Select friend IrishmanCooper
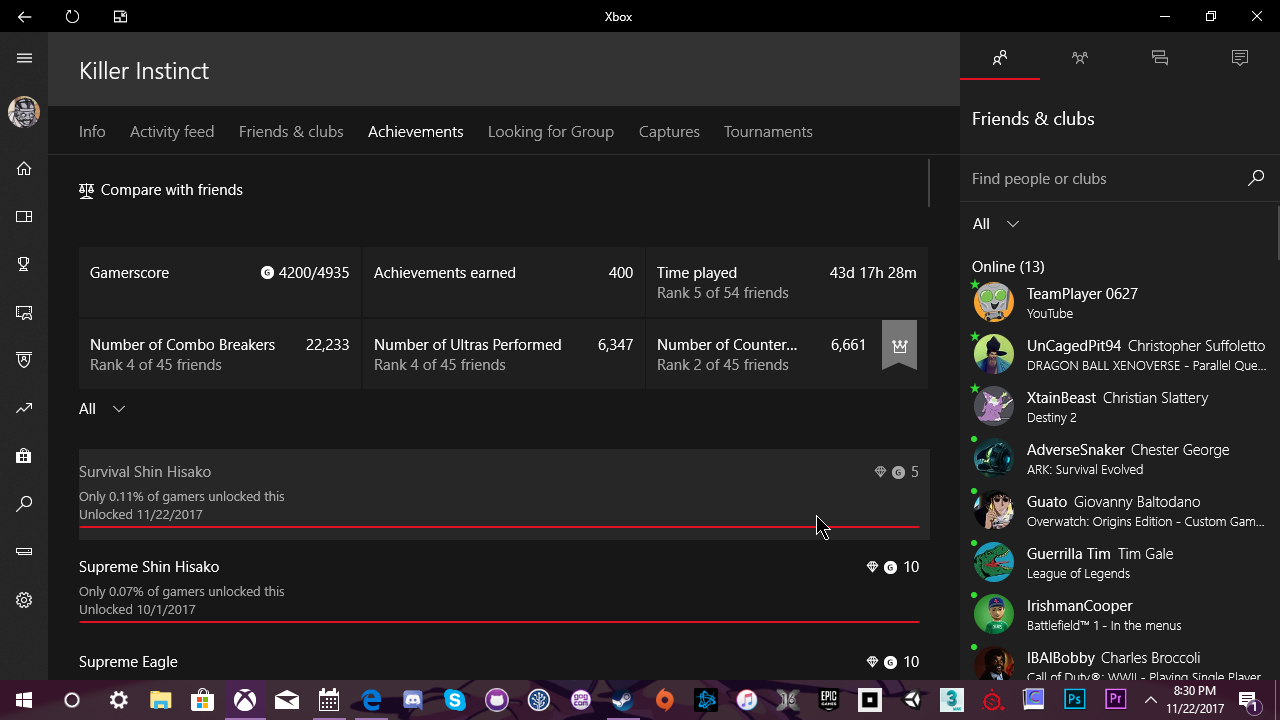 click(1120, 614)
